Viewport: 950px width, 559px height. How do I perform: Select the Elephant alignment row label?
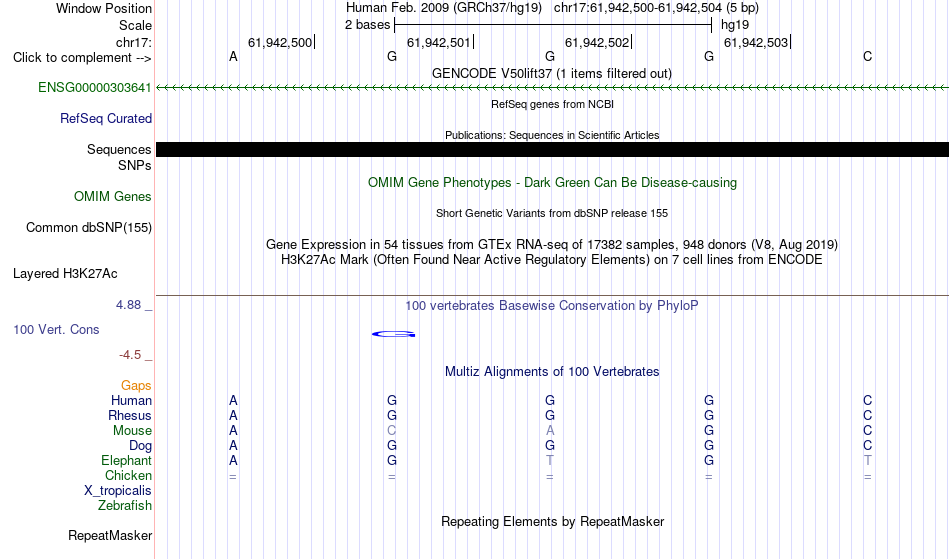click(x=126, y=461)
